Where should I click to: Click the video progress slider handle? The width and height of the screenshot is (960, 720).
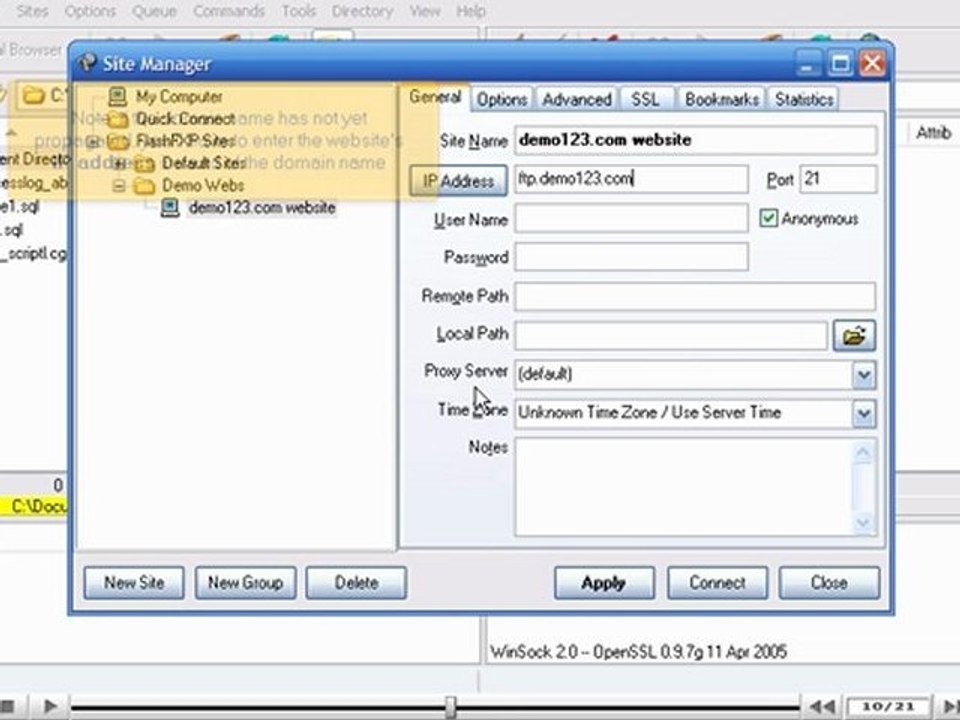pos(451,707)
